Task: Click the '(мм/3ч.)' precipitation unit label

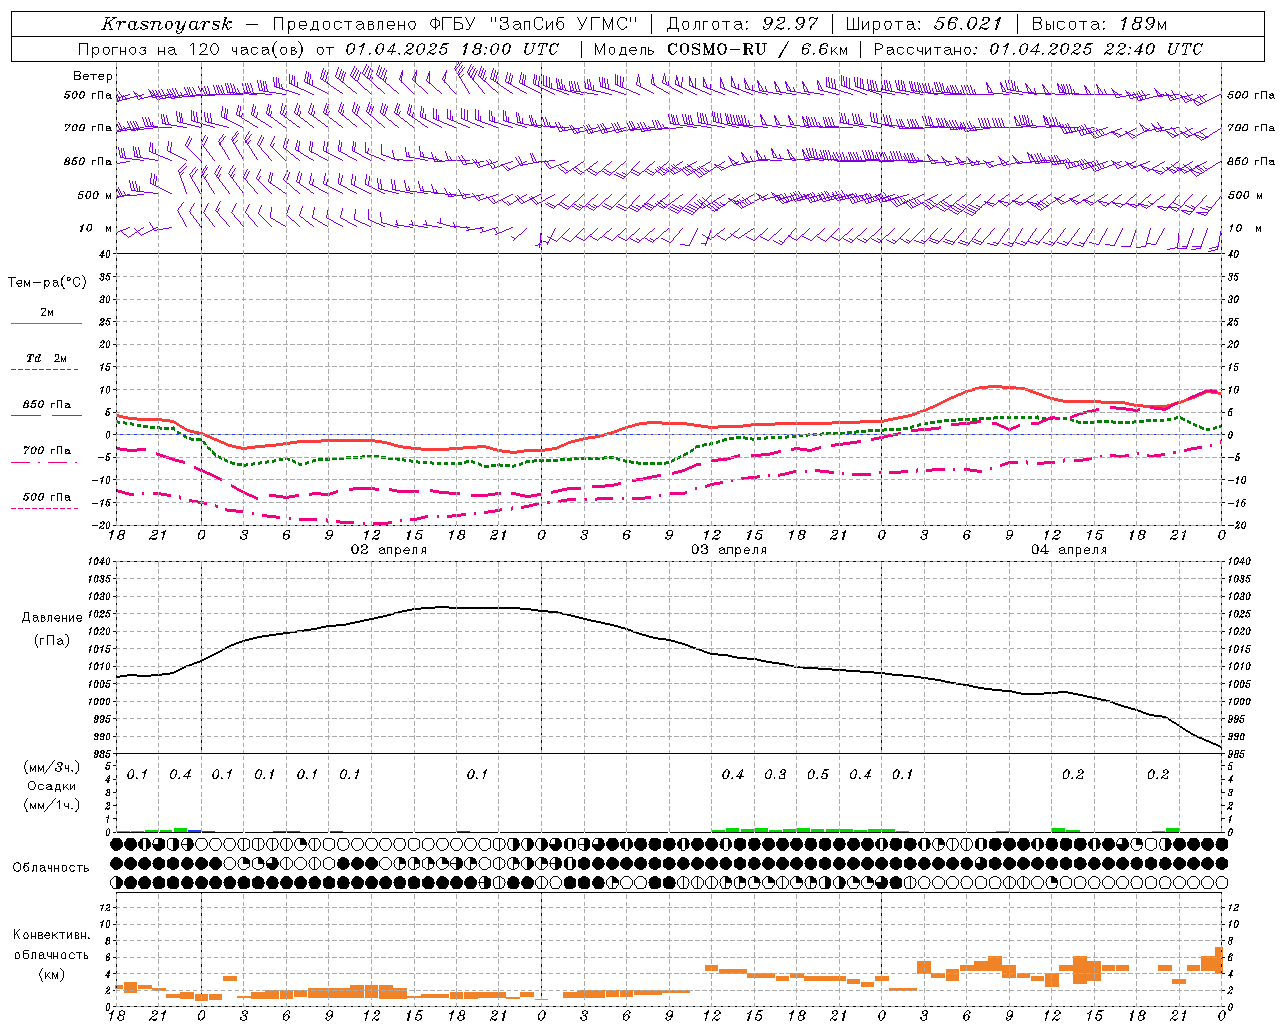Action: coord(52,767)
